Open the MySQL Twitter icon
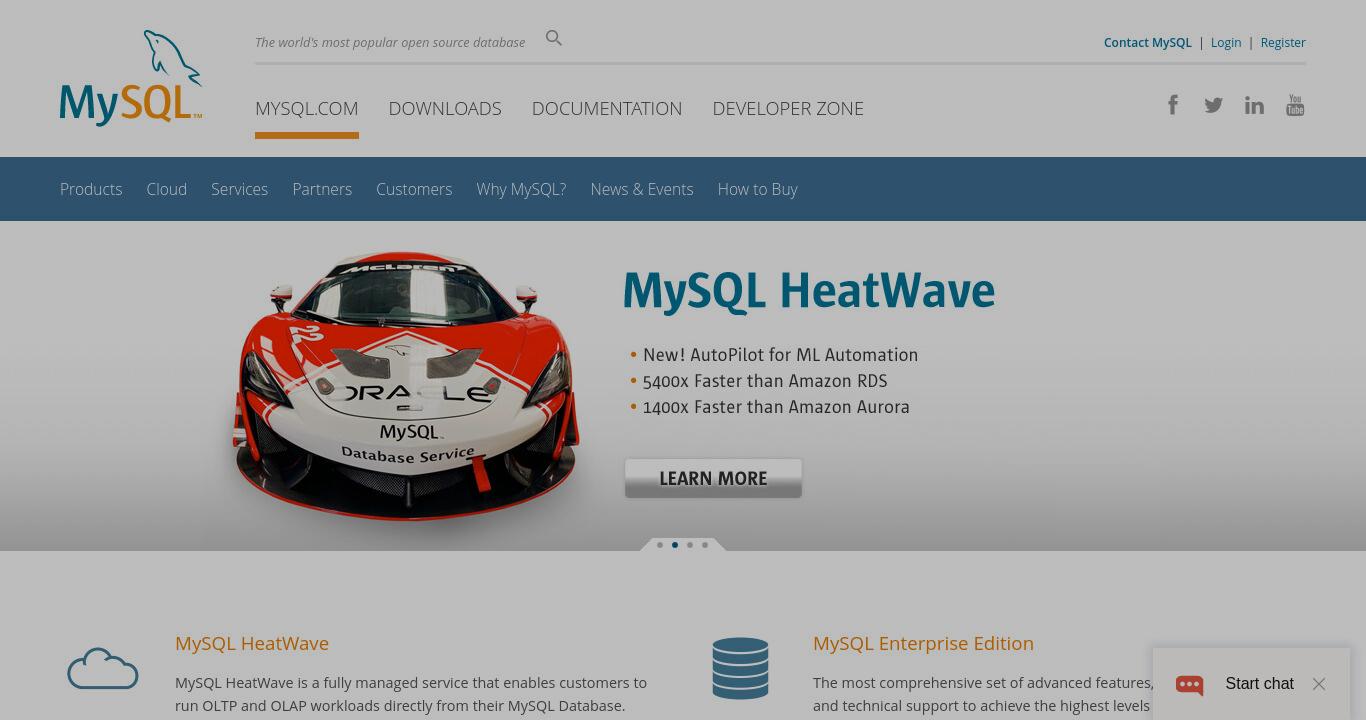 coord(1213,105)
